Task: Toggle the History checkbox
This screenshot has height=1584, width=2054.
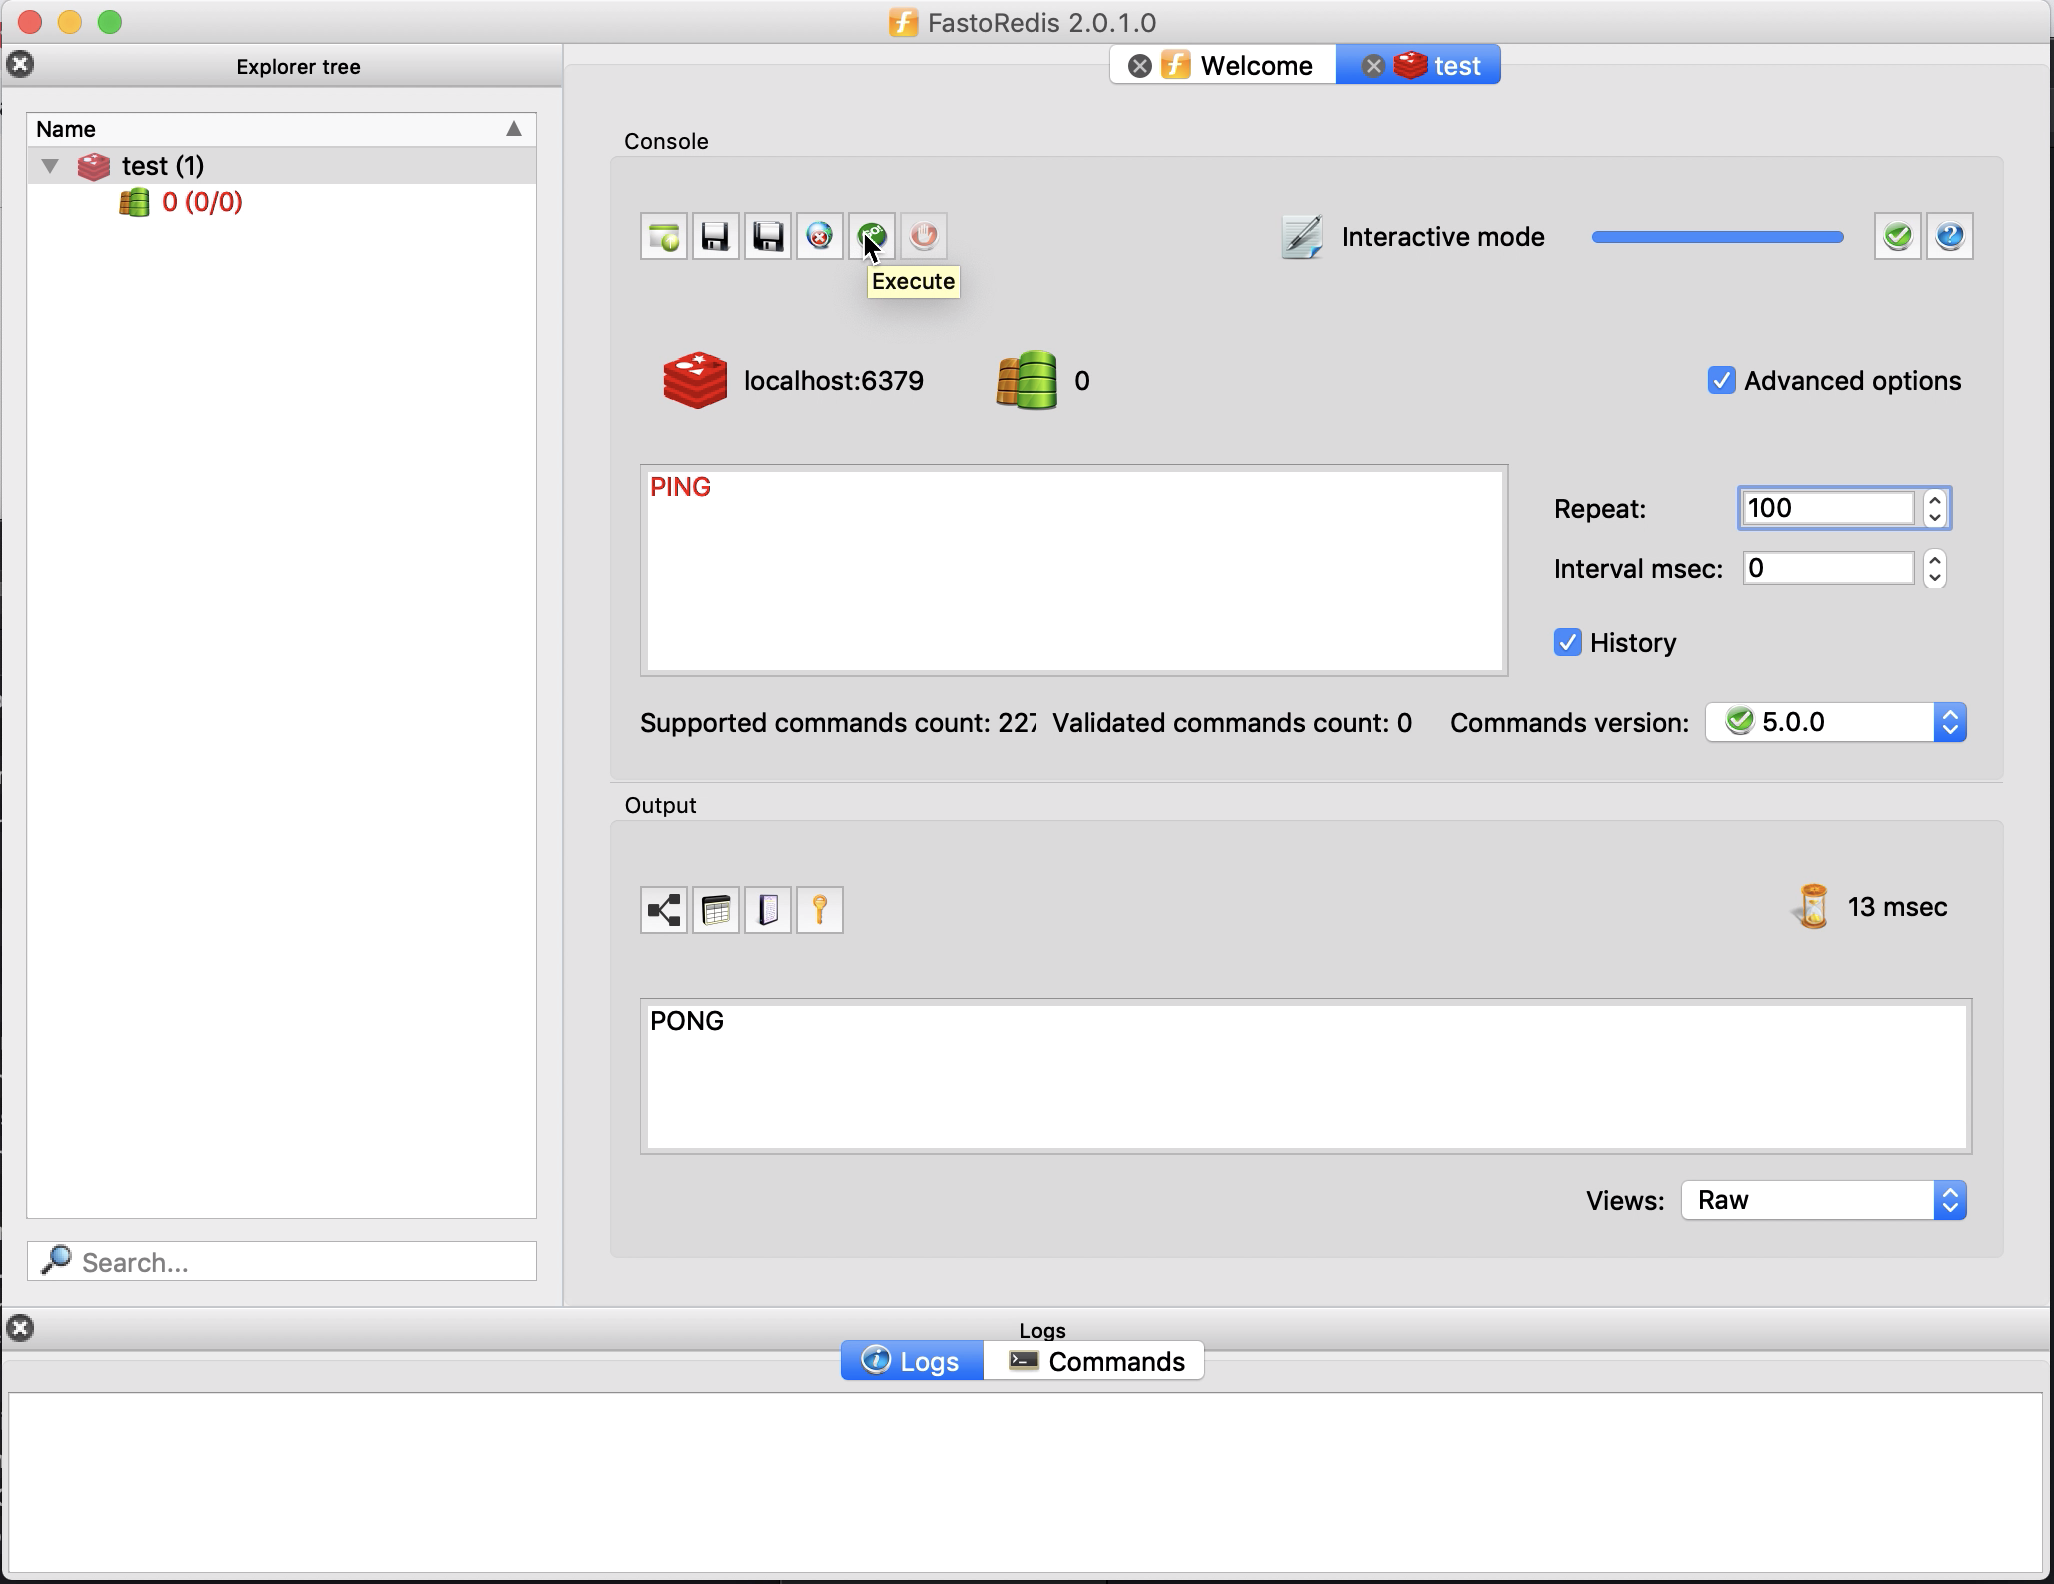Action: (1568, 642)
